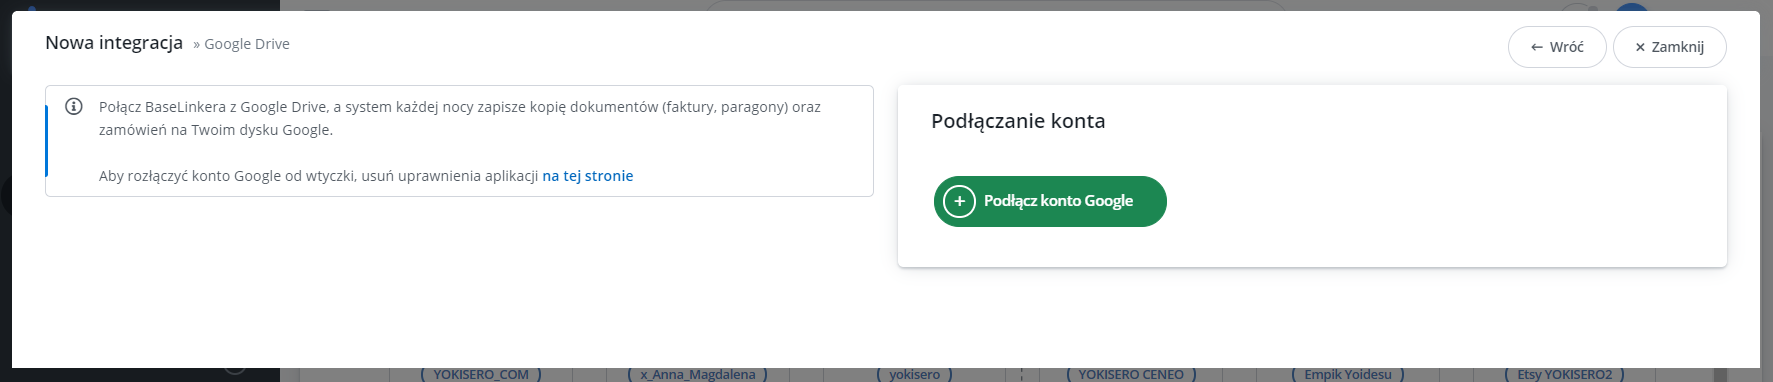Open the 'na tej stronie' link
This screenshot has height=382, width=1773.
(588, 176)
